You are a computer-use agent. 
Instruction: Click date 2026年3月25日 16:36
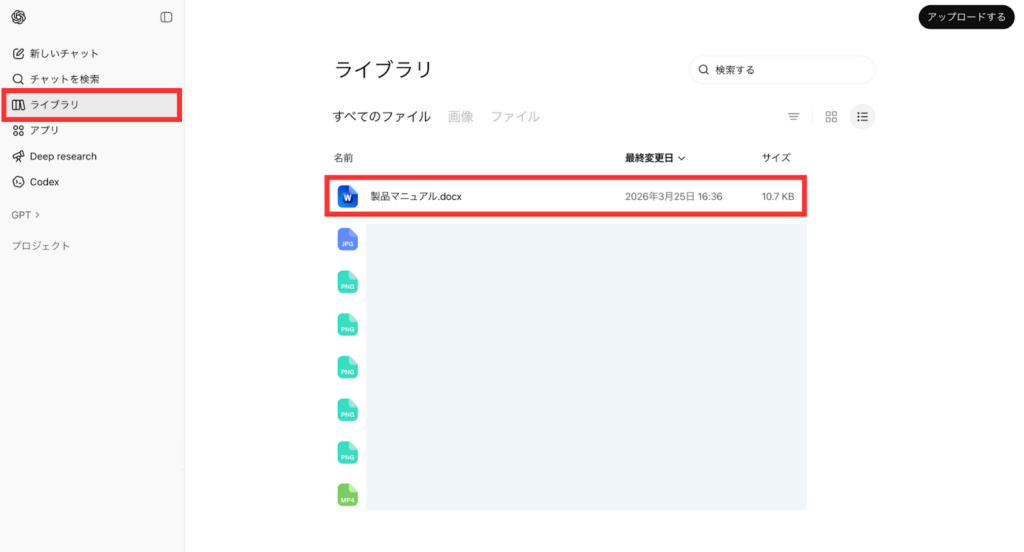coord(673,197)
